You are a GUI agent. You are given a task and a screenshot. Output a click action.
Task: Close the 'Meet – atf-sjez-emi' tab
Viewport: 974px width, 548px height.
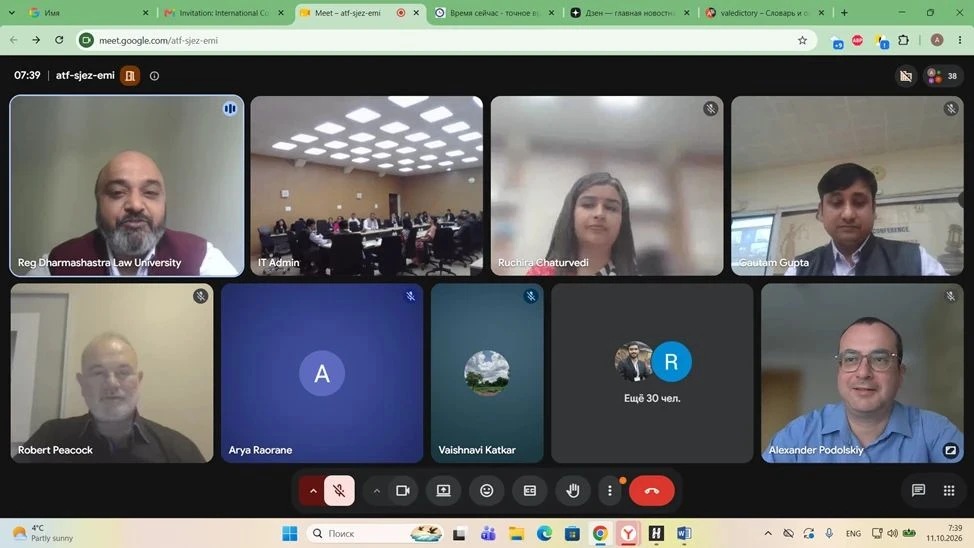point(416,12)
